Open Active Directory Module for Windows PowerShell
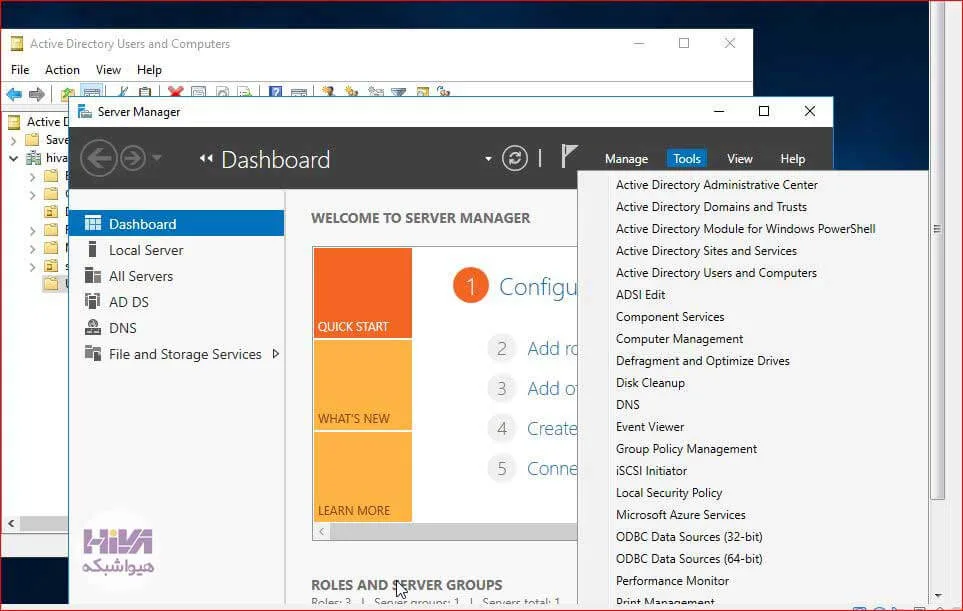 pyautogui.click(x=746, y=229)
